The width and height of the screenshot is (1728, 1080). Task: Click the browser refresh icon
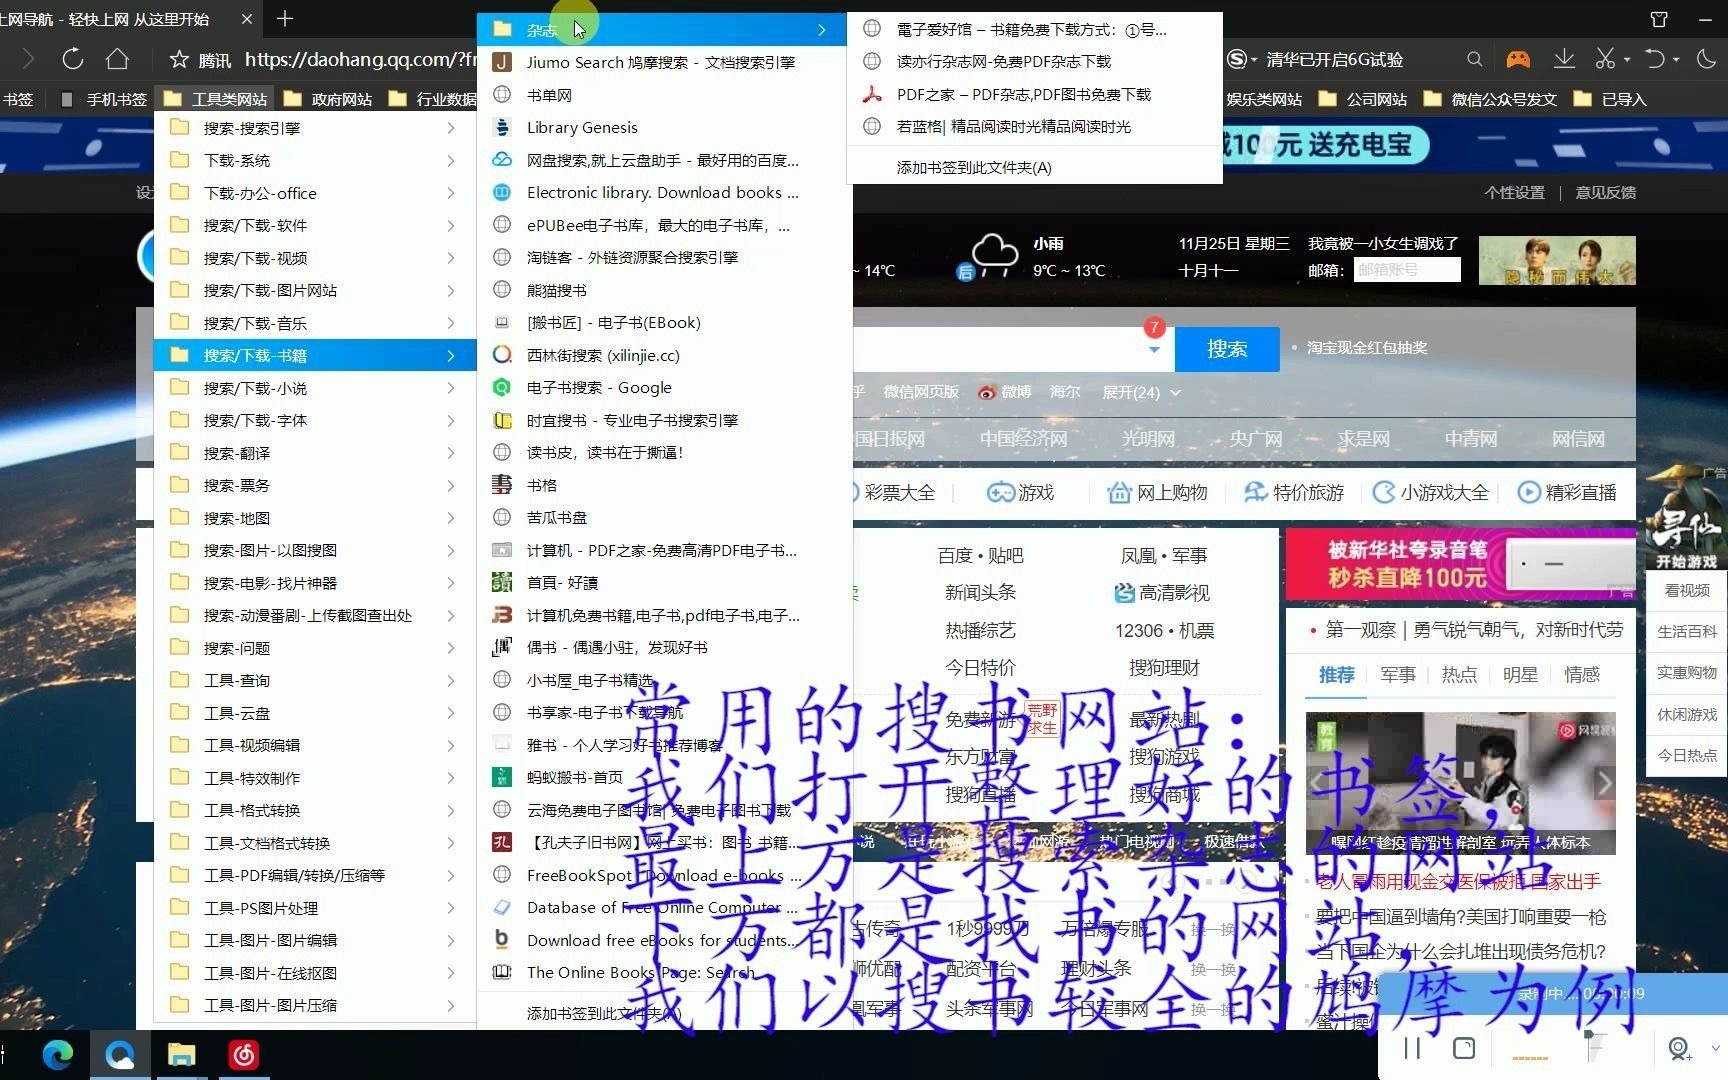pos(72,59)
